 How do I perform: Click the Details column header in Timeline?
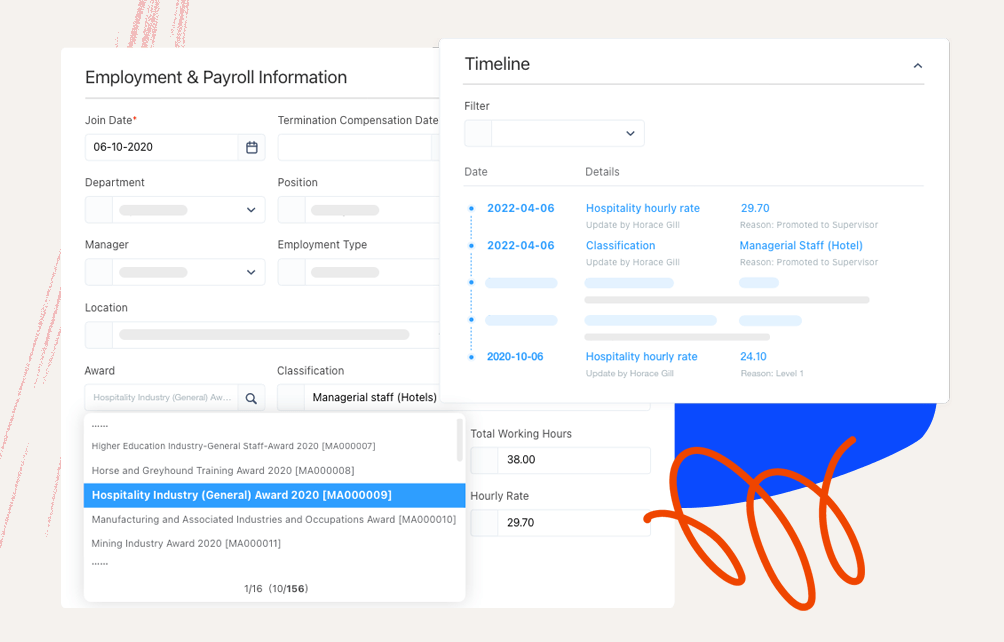point(602,172)
